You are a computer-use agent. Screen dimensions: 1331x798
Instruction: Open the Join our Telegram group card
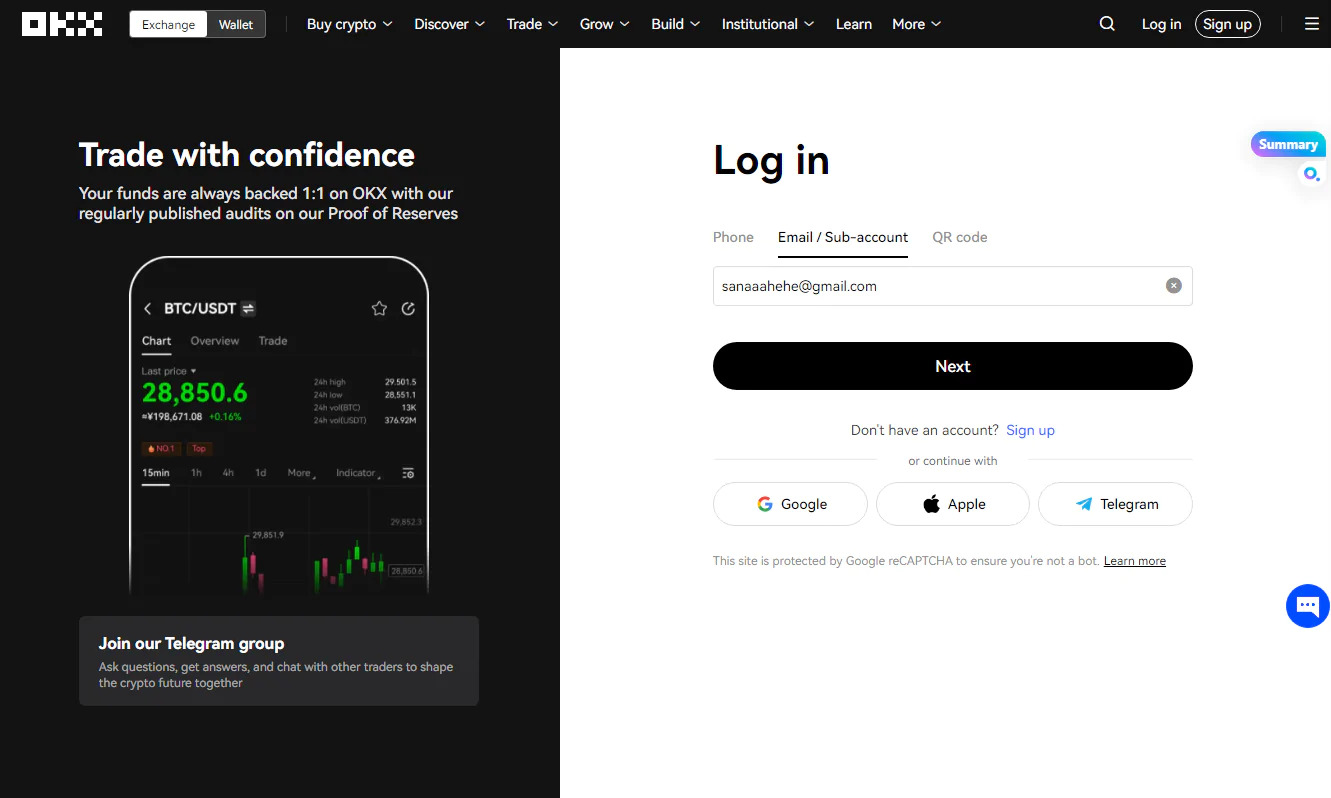(x=279, y=661)
